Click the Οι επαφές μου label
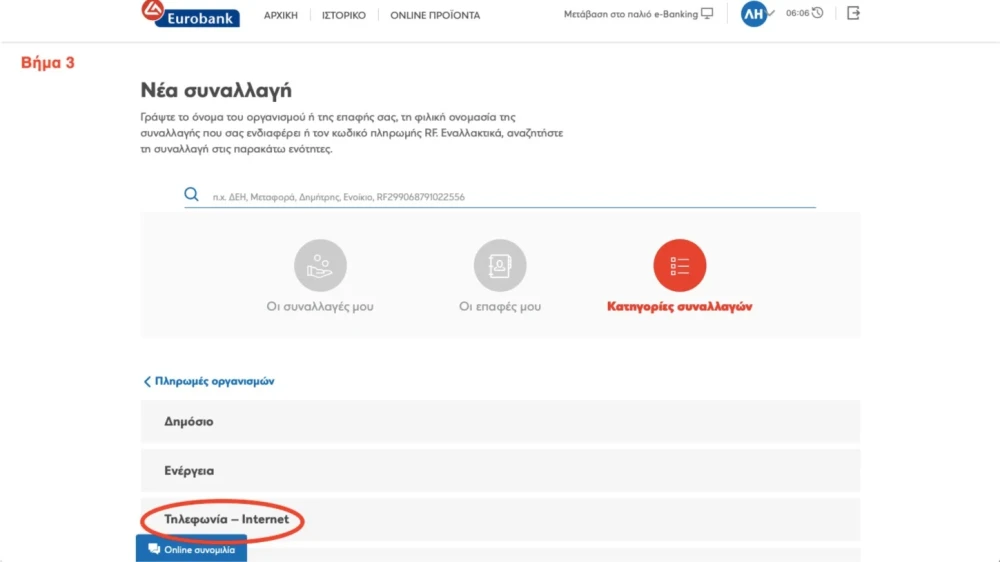Viewport: 1000px width, 562px height. pos(500,307)
